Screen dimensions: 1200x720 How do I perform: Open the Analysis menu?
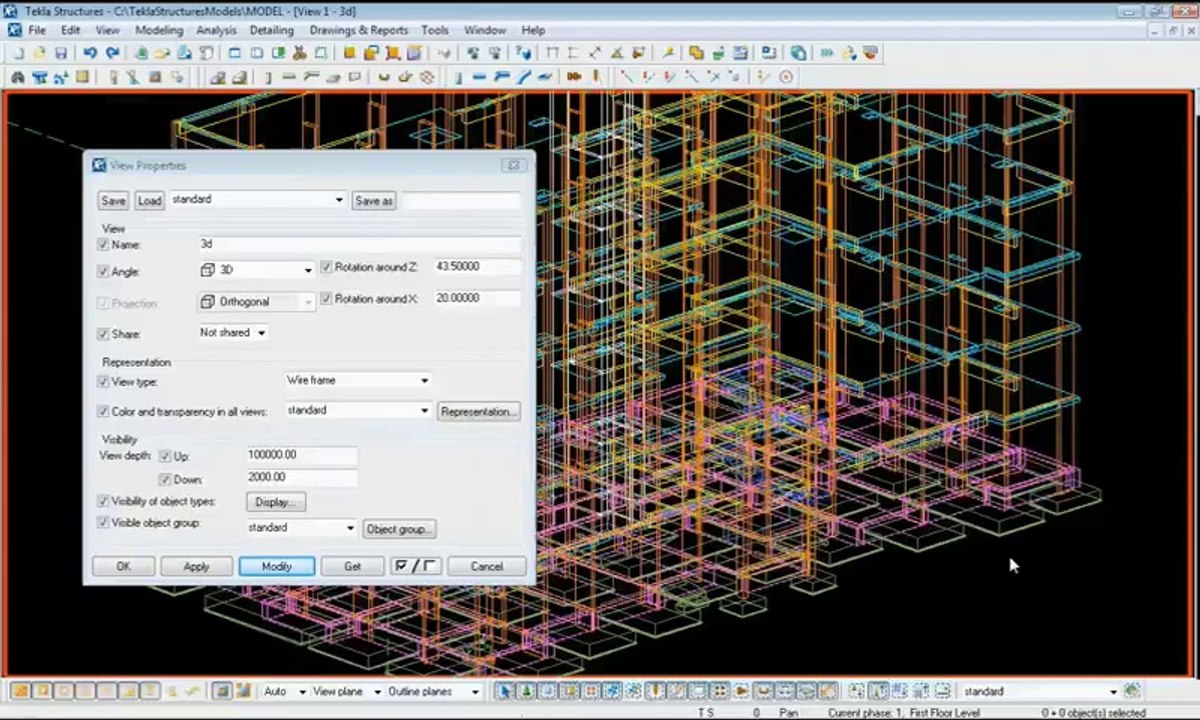click(x=216, y=30)
